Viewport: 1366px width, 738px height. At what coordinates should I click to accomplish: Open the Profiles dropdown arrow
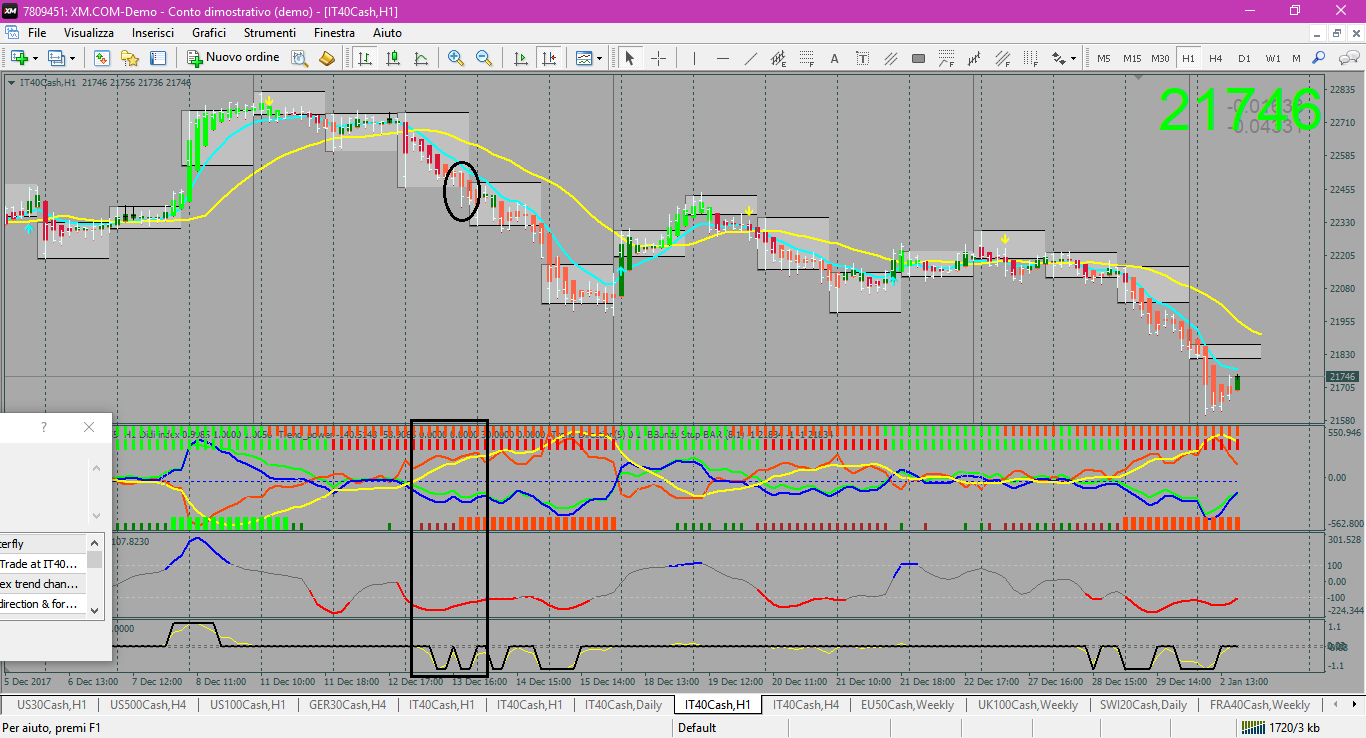tap(72, 58)
